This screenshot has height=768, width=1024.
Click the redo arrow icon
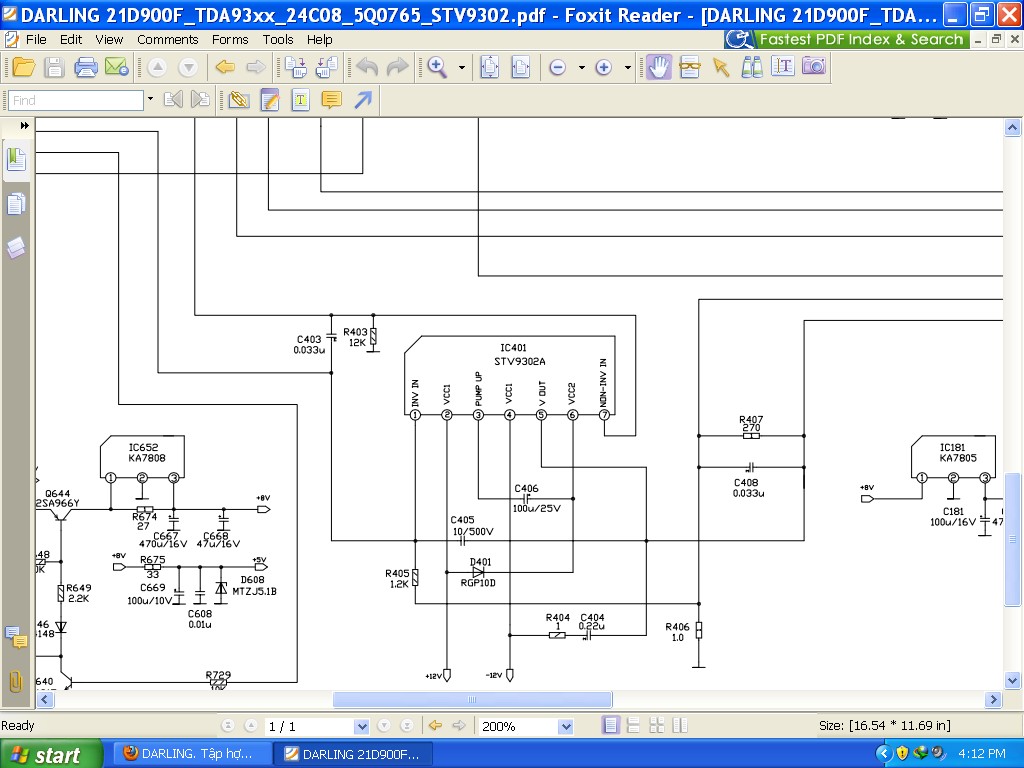[397, 67]
